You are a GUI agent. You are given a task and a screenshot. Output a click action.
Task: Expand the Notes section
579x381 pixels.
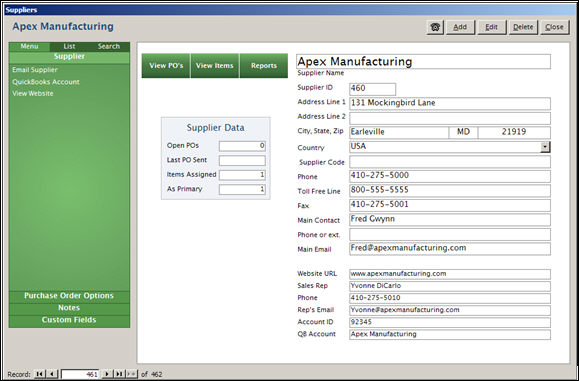click(69, 308)
